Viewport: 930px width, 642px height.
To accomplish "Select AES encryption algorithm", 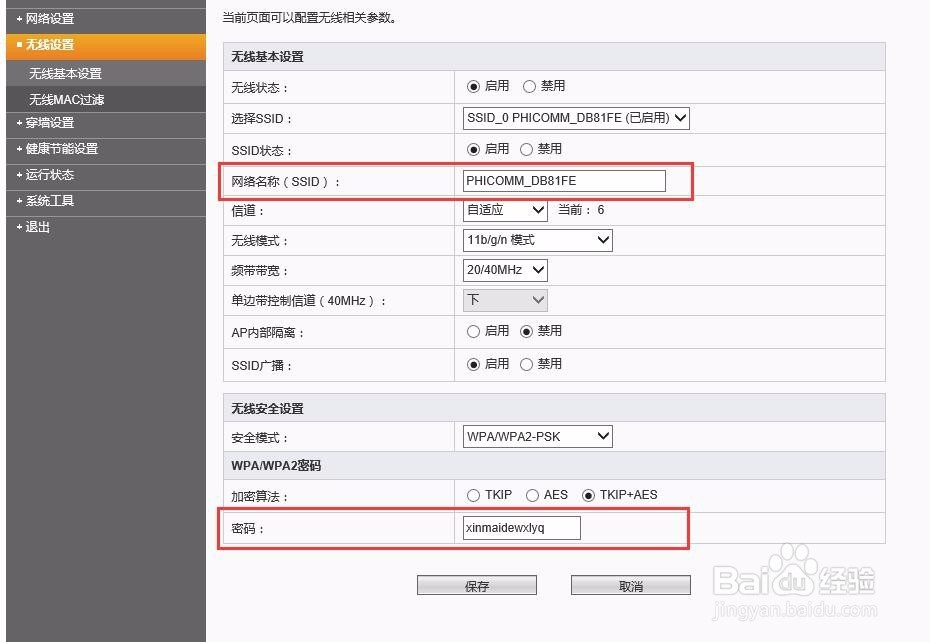I will (531, 494).
